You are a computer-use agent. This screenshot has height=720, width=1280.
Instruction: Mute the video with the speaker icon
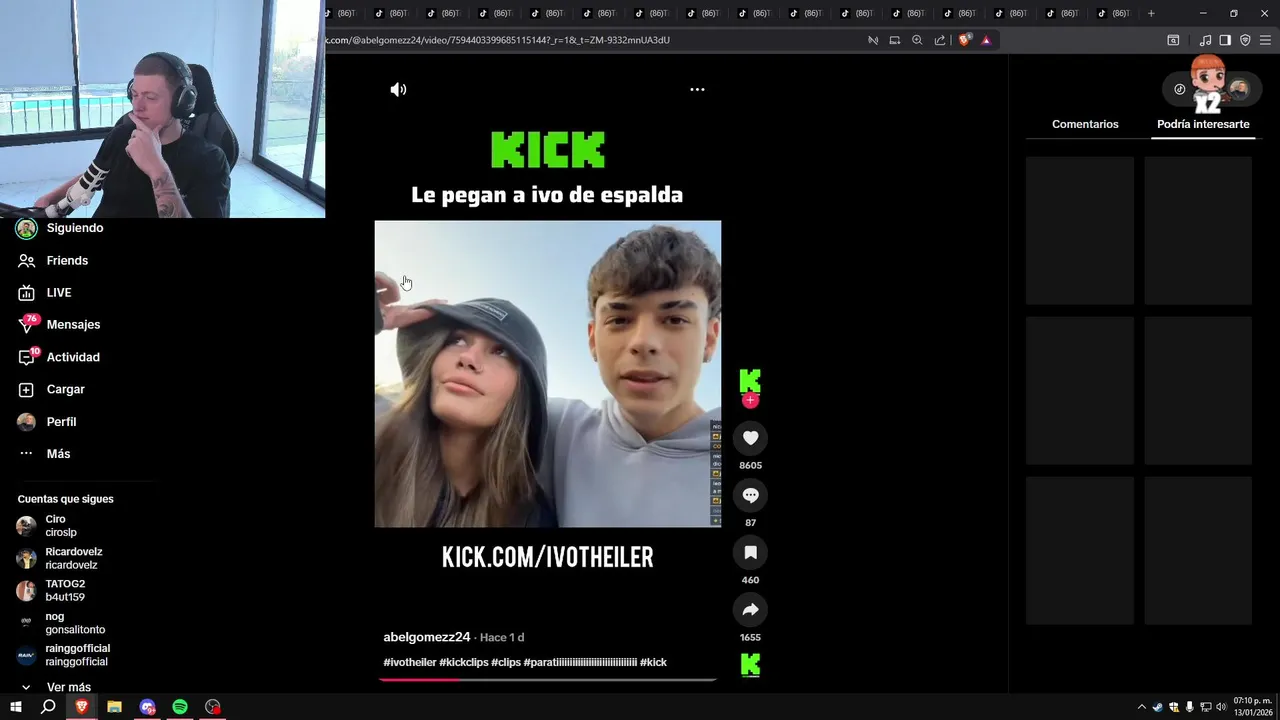coord(398,89)
